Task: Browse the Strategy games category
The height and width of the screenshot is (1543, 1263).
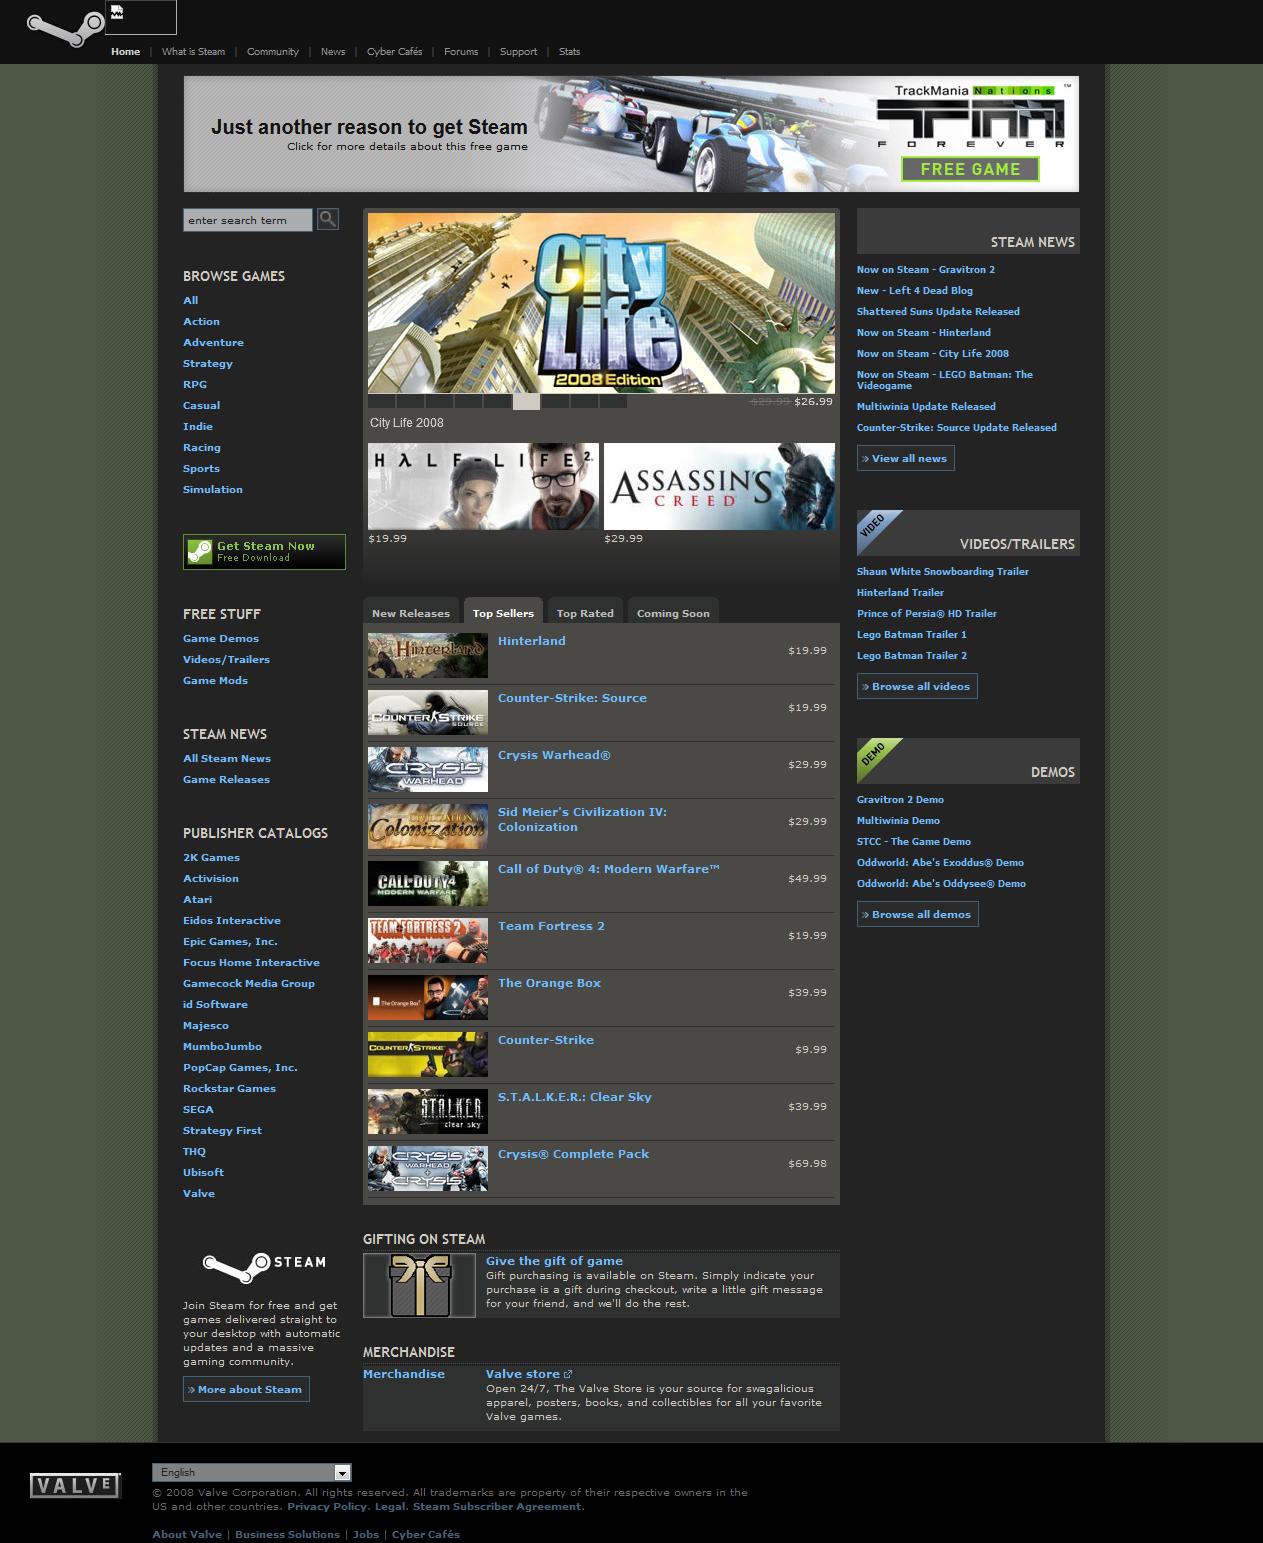Action: (x=208, y=363)
